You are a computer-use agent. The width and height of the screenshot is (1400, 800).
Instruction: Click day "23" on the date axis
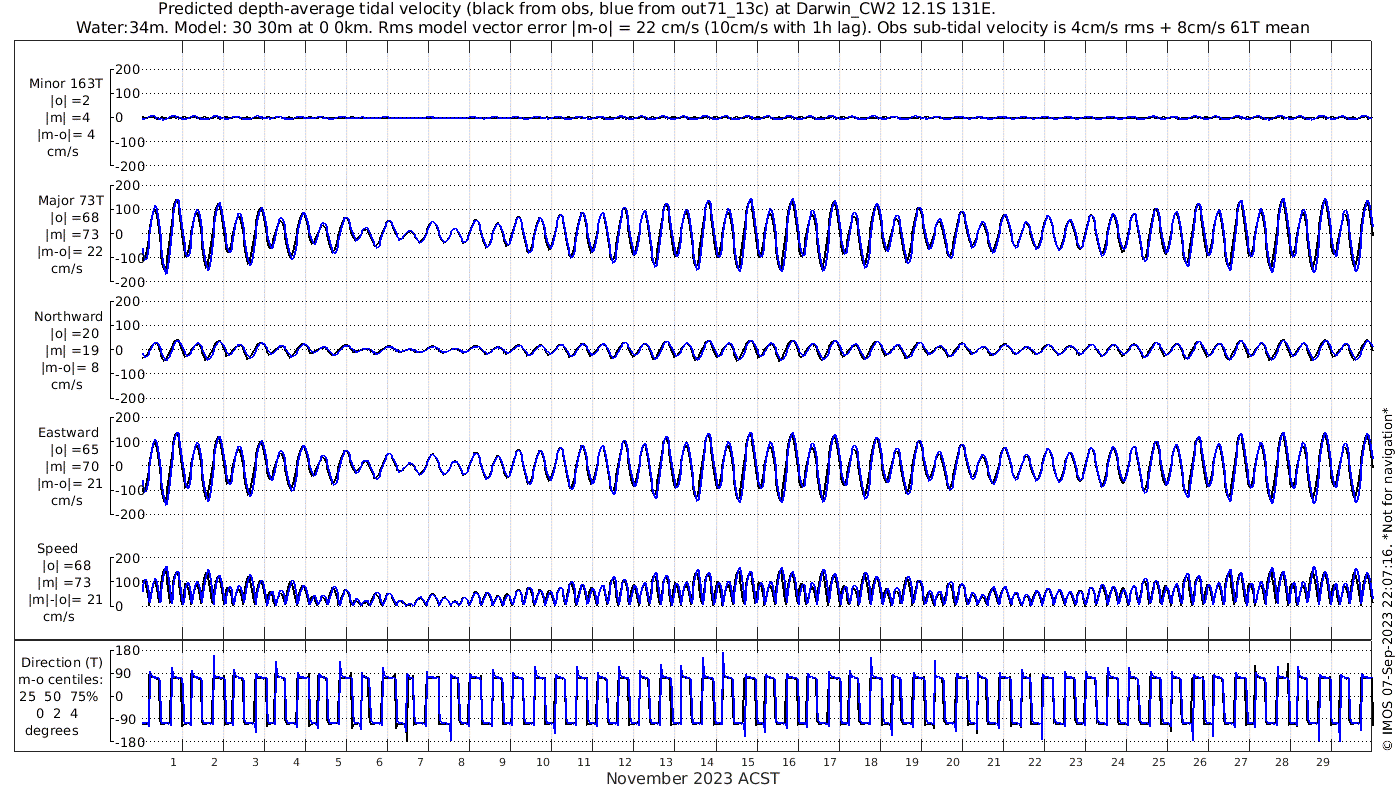click(1076, 762)
